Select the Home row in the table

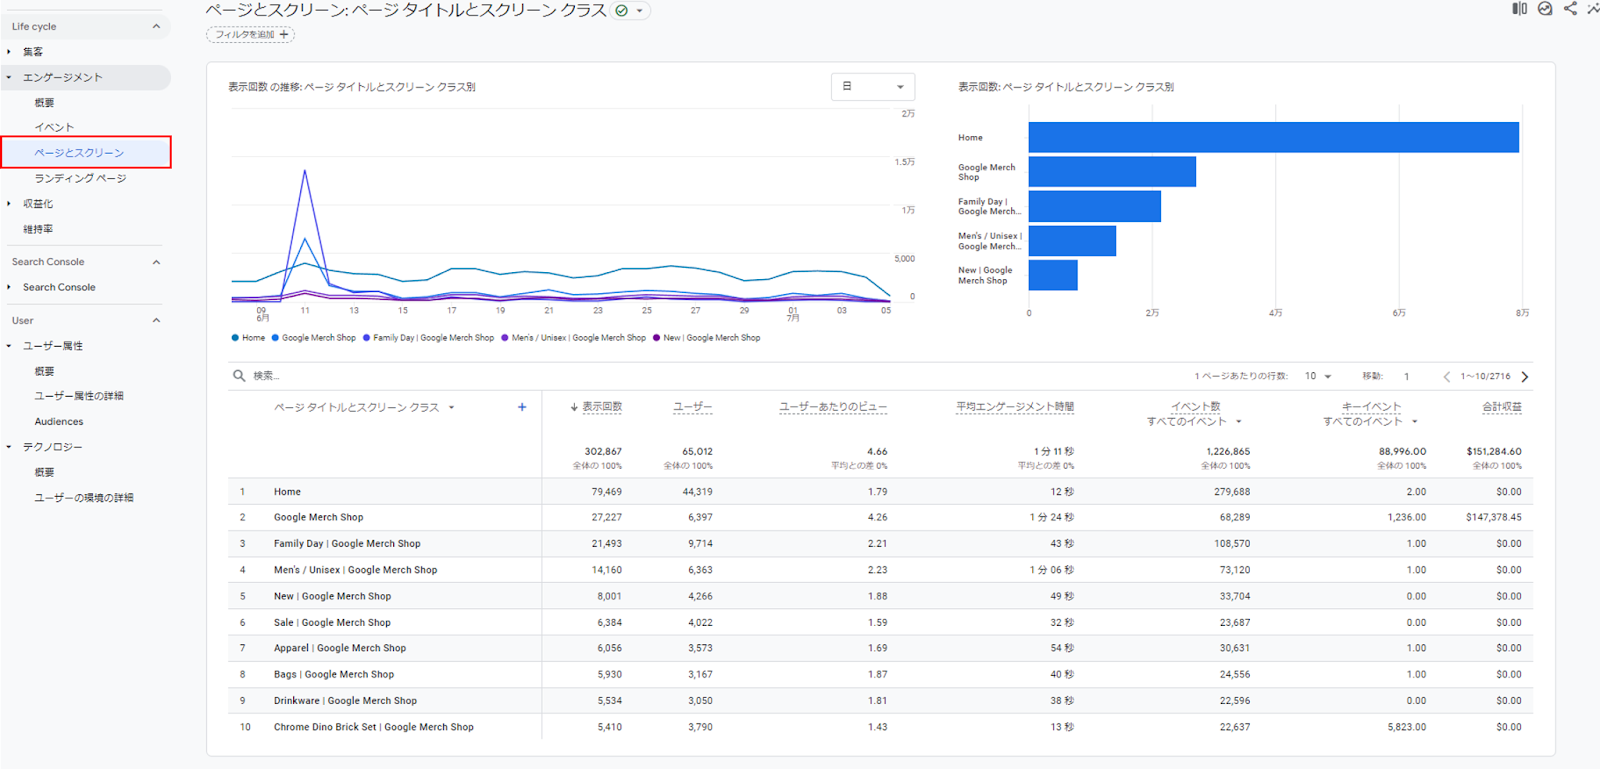click(880, 492)
